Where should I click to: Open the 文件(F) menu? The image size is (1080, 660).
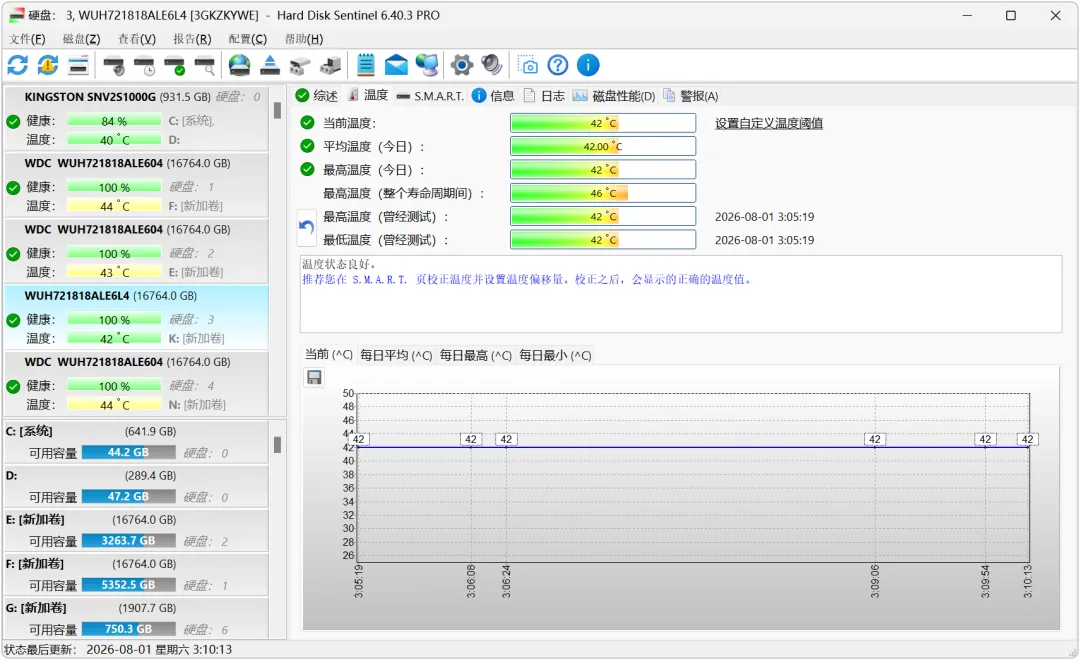(x=28, y=39)
